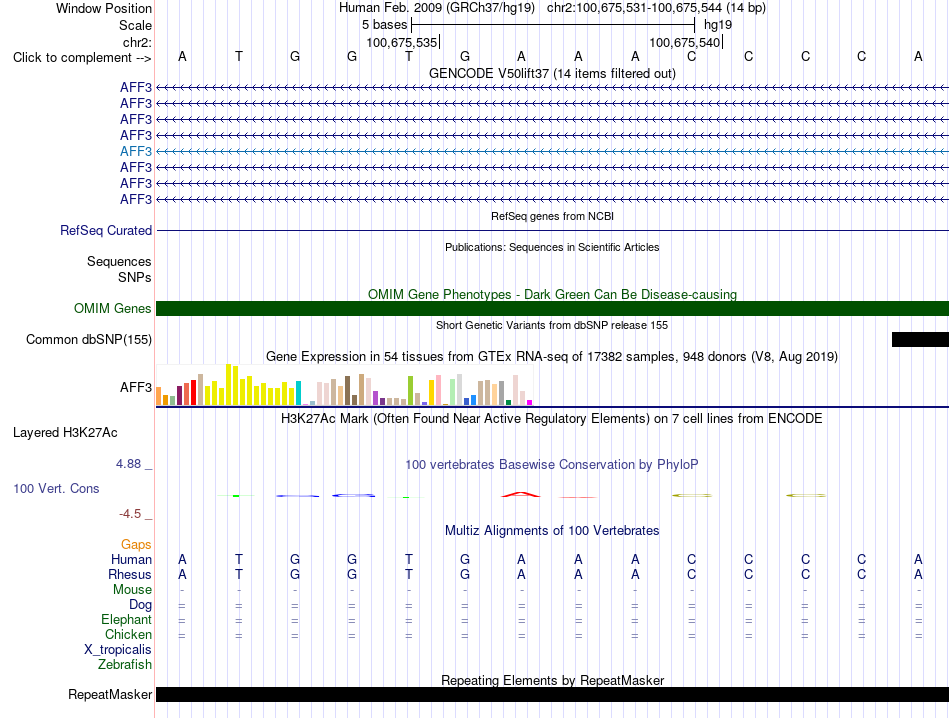Image resolution: width=950 pixels, height=718 pixels.
Task: Click the Window Position label
Action: coord(104,8)
